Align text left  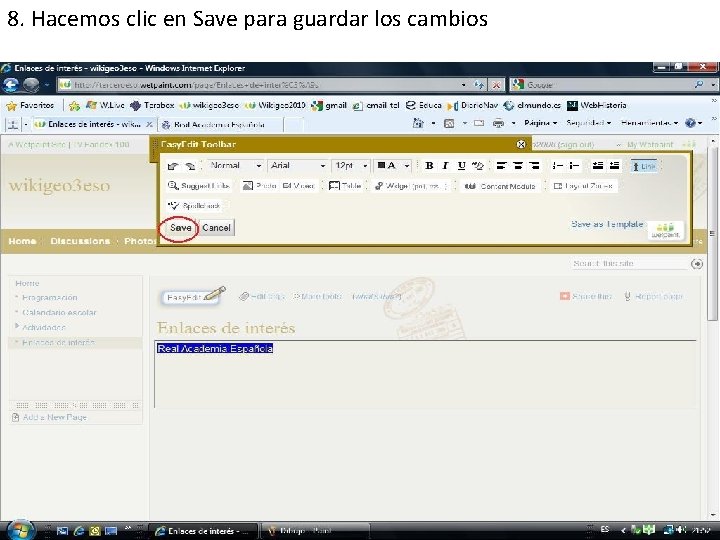click(501, 166)
